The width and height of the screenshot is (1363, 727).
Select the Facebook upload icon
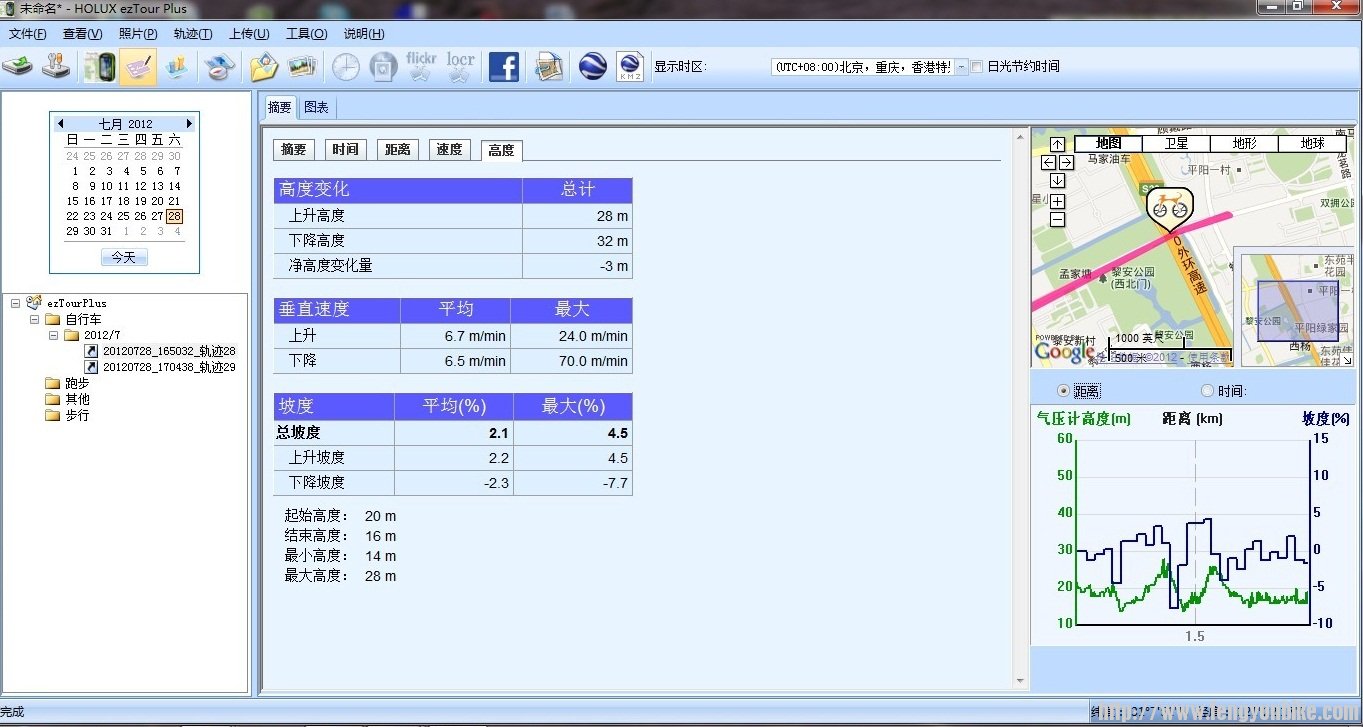tap(503, 66)
